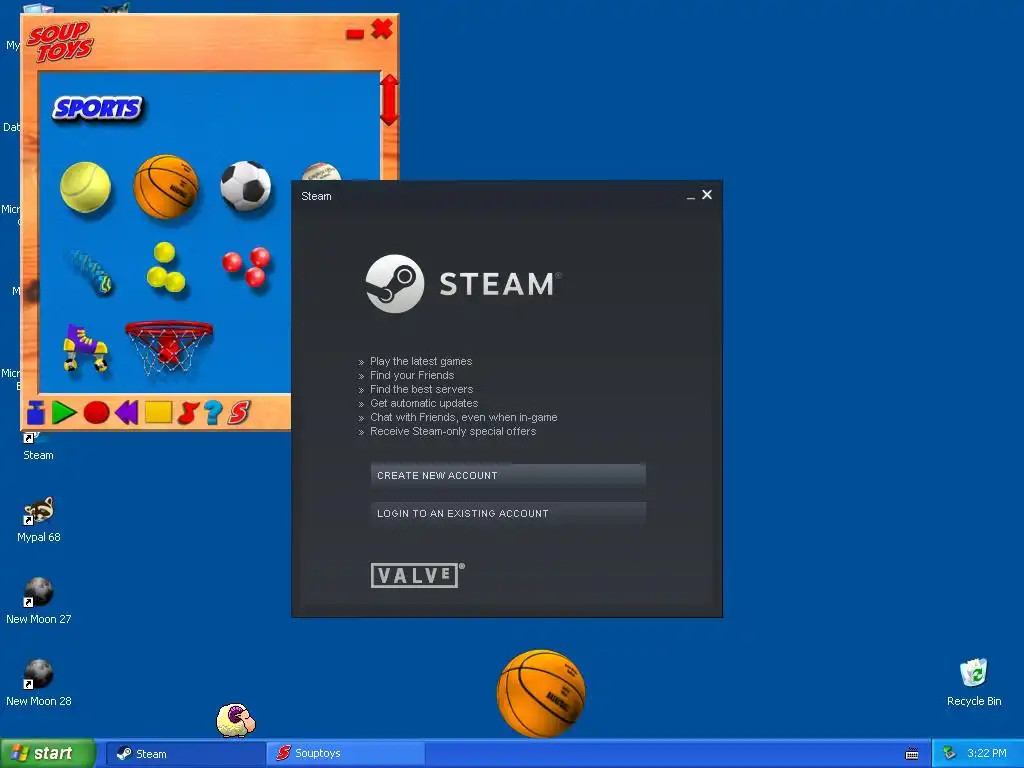Screen dimensions: 1024x768
Task: Click the Soup Toys logo in the Souptoys header
Action: [x=60, y=42]
